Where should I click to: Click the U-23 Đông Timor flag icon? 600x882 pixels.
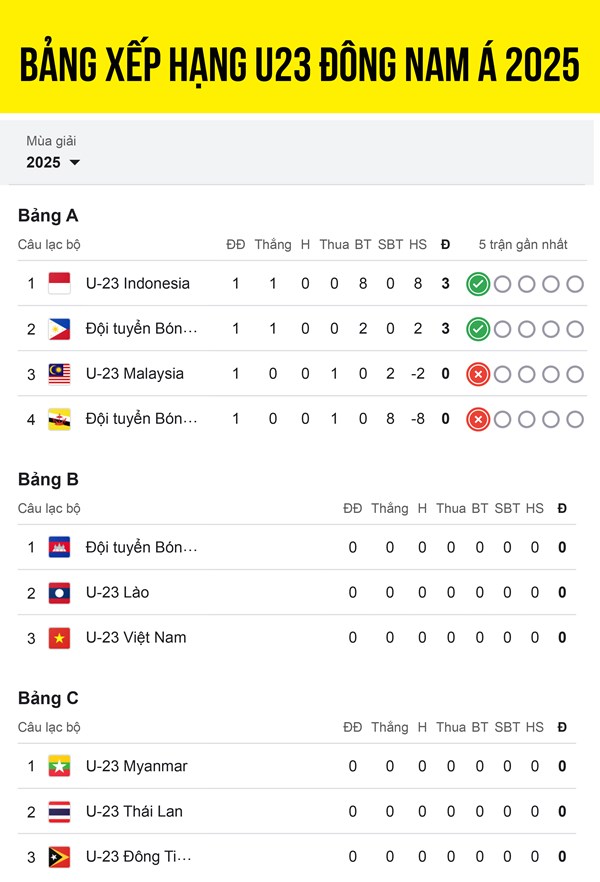pos(59,857)
